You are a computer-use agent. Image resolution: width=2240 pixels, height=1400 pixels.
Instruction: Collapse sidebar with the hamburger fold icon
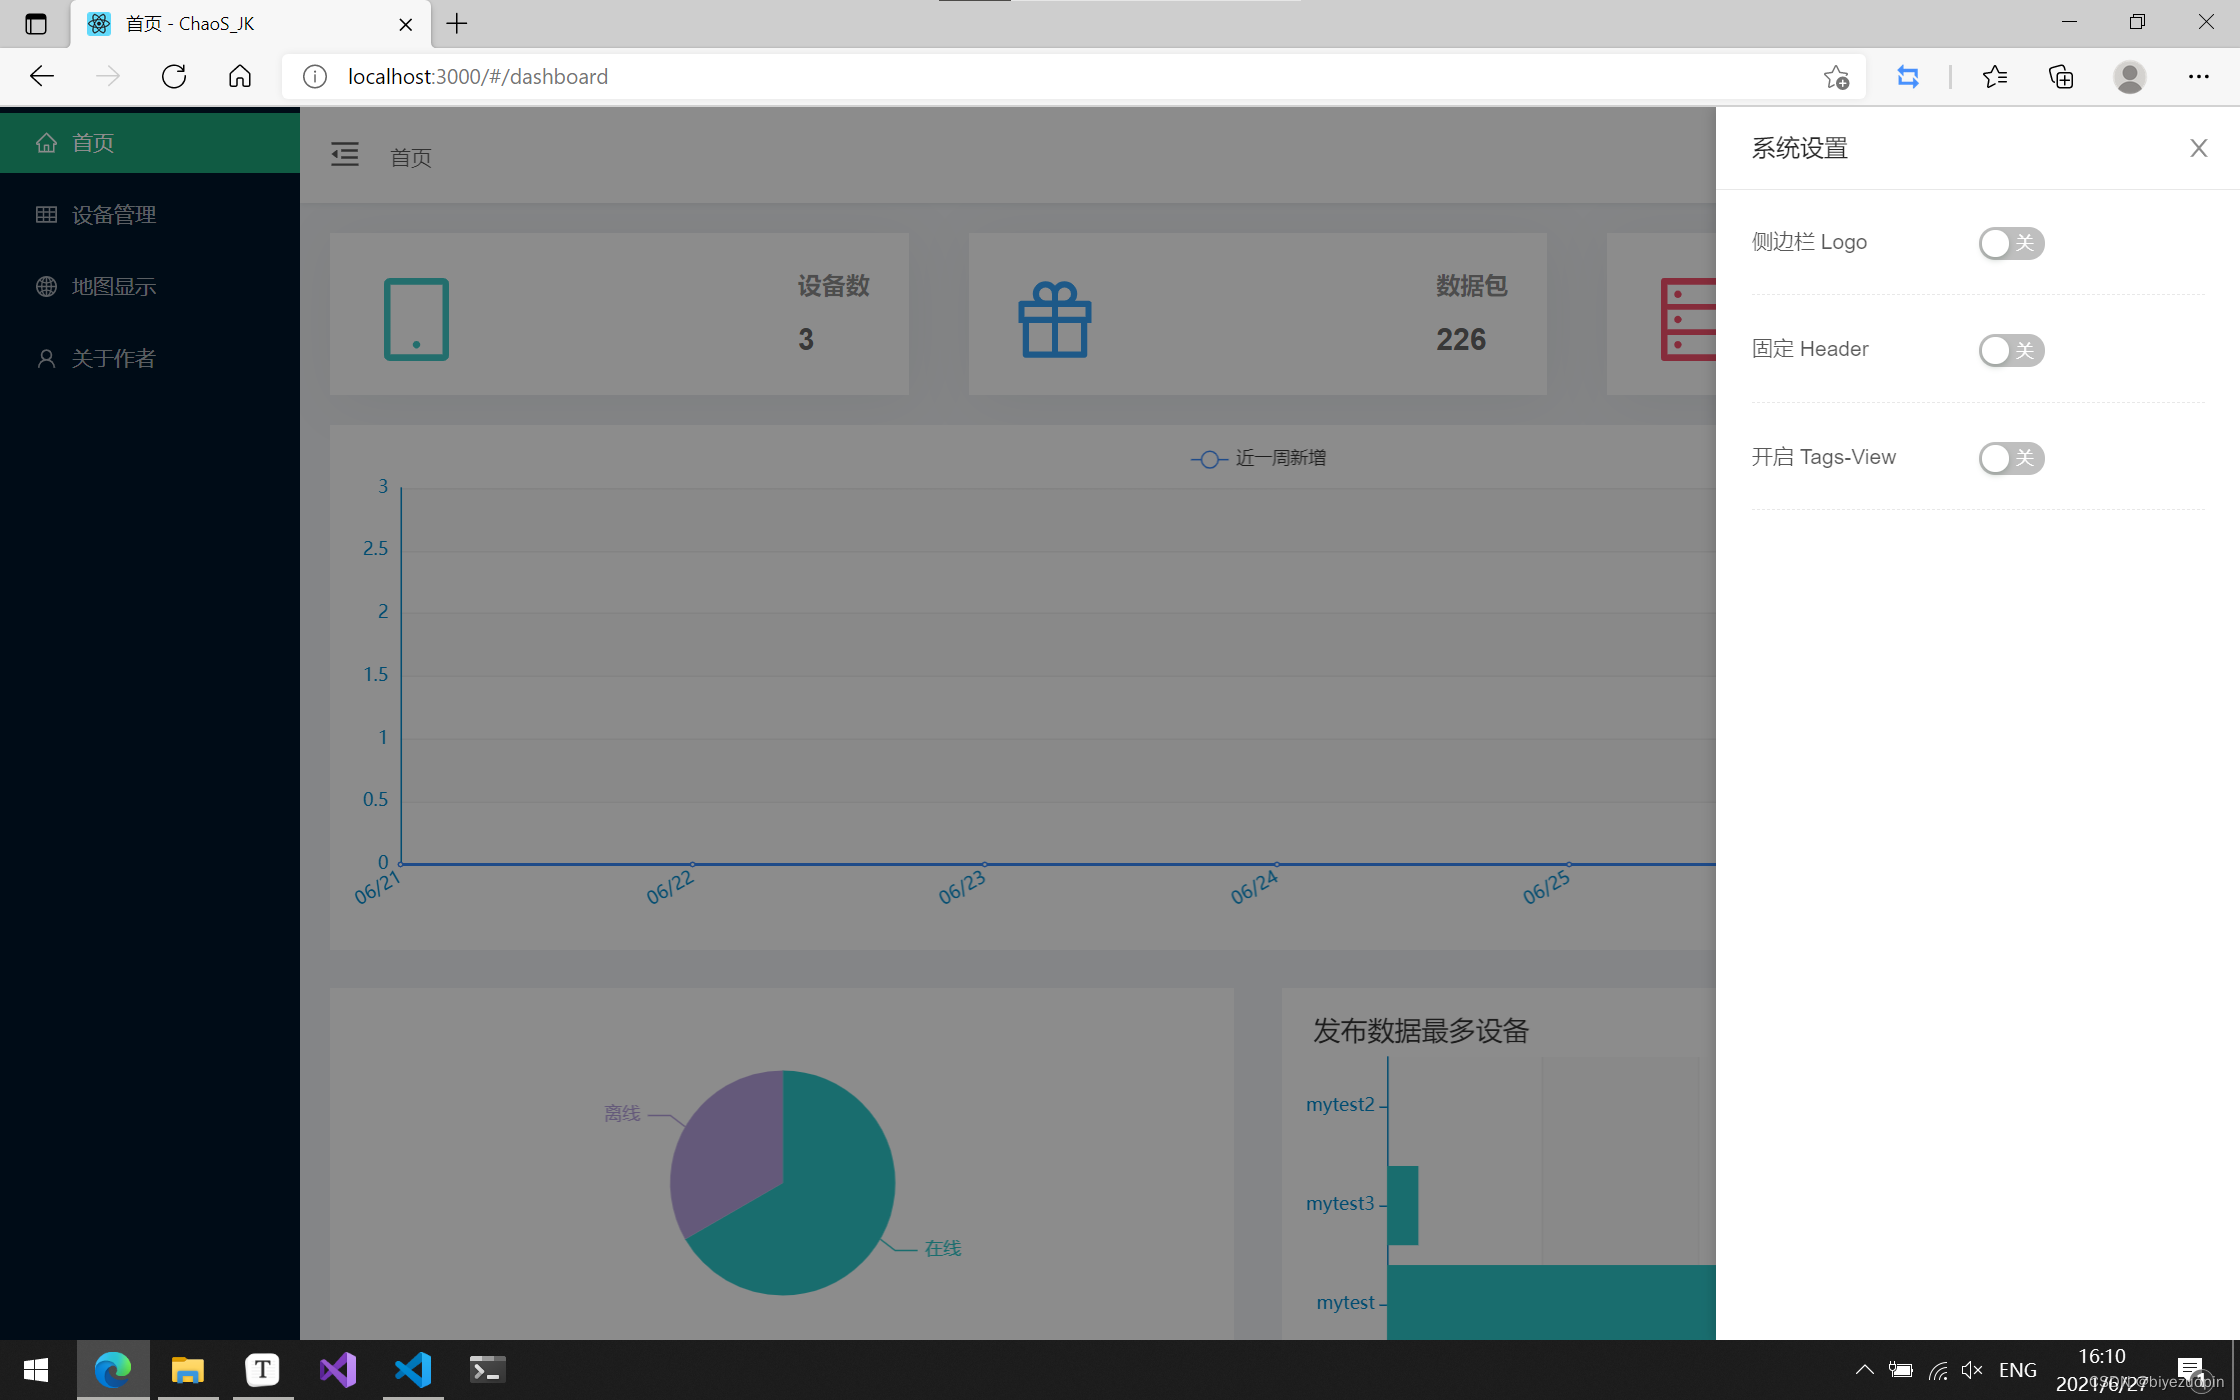345,155
